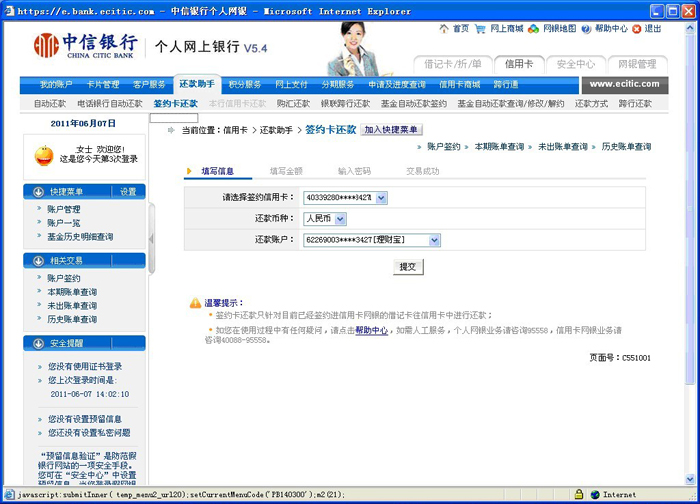Expand the 还款币种 currency dropdown

coord(340,219)
